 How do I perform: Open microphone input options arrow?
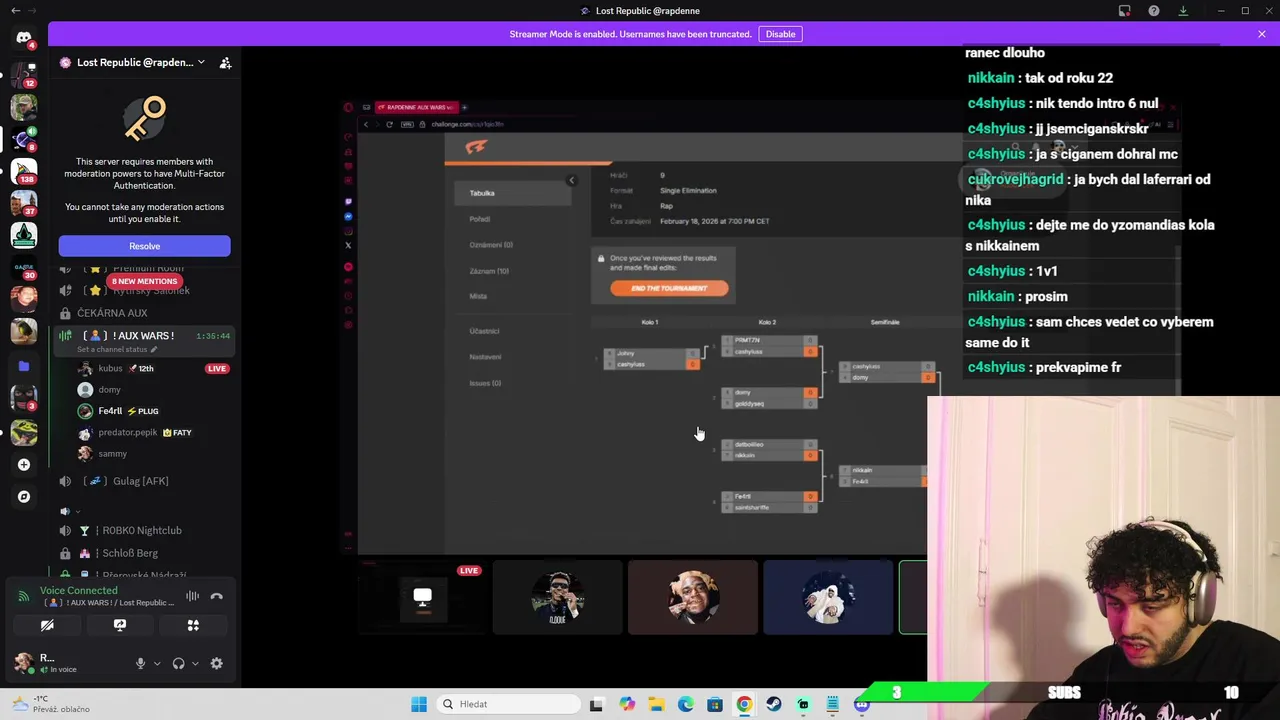(156, 663)
